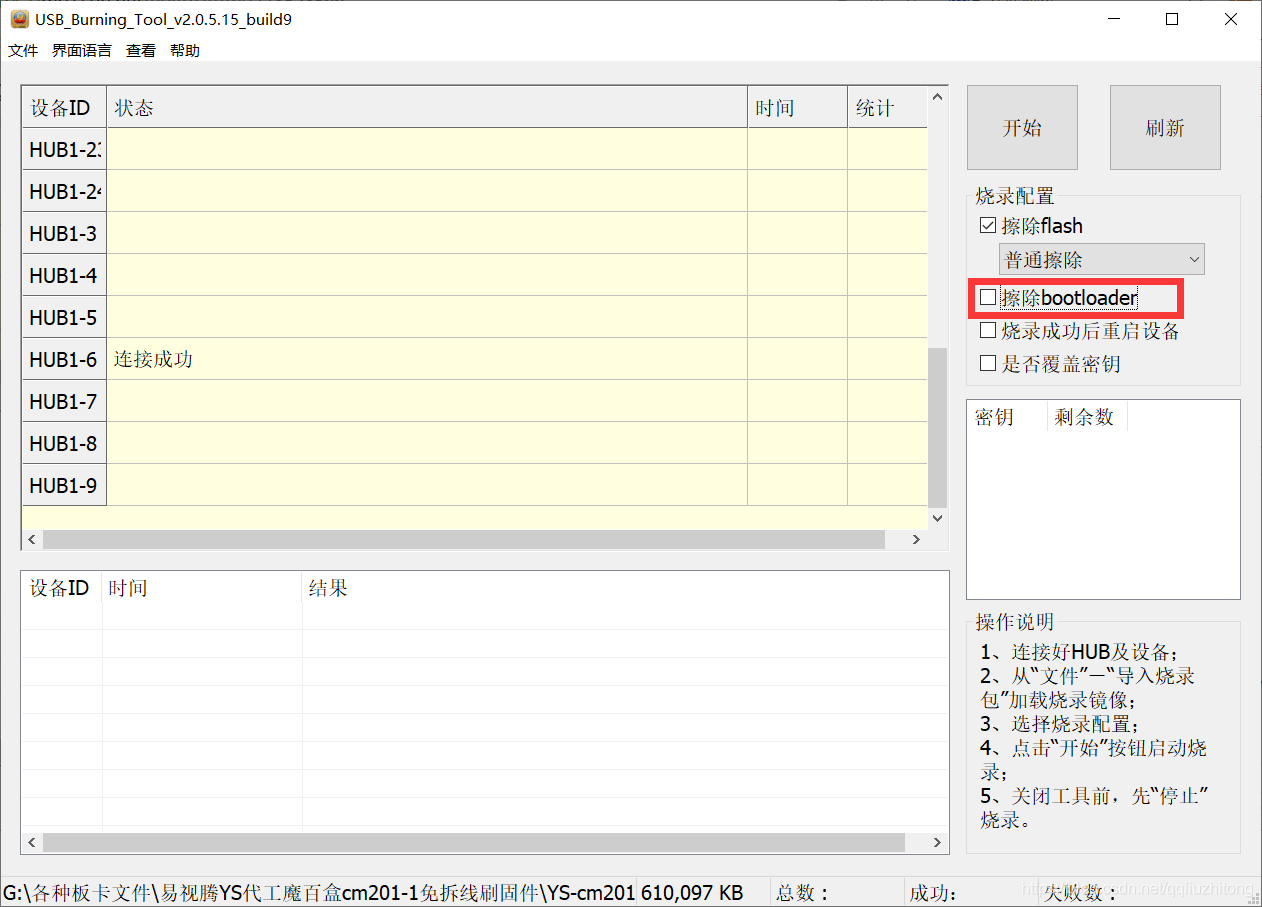
Task: Enable the 擦除bootloader checkbox
Action: pyautogui.click(x=987, y=296)
